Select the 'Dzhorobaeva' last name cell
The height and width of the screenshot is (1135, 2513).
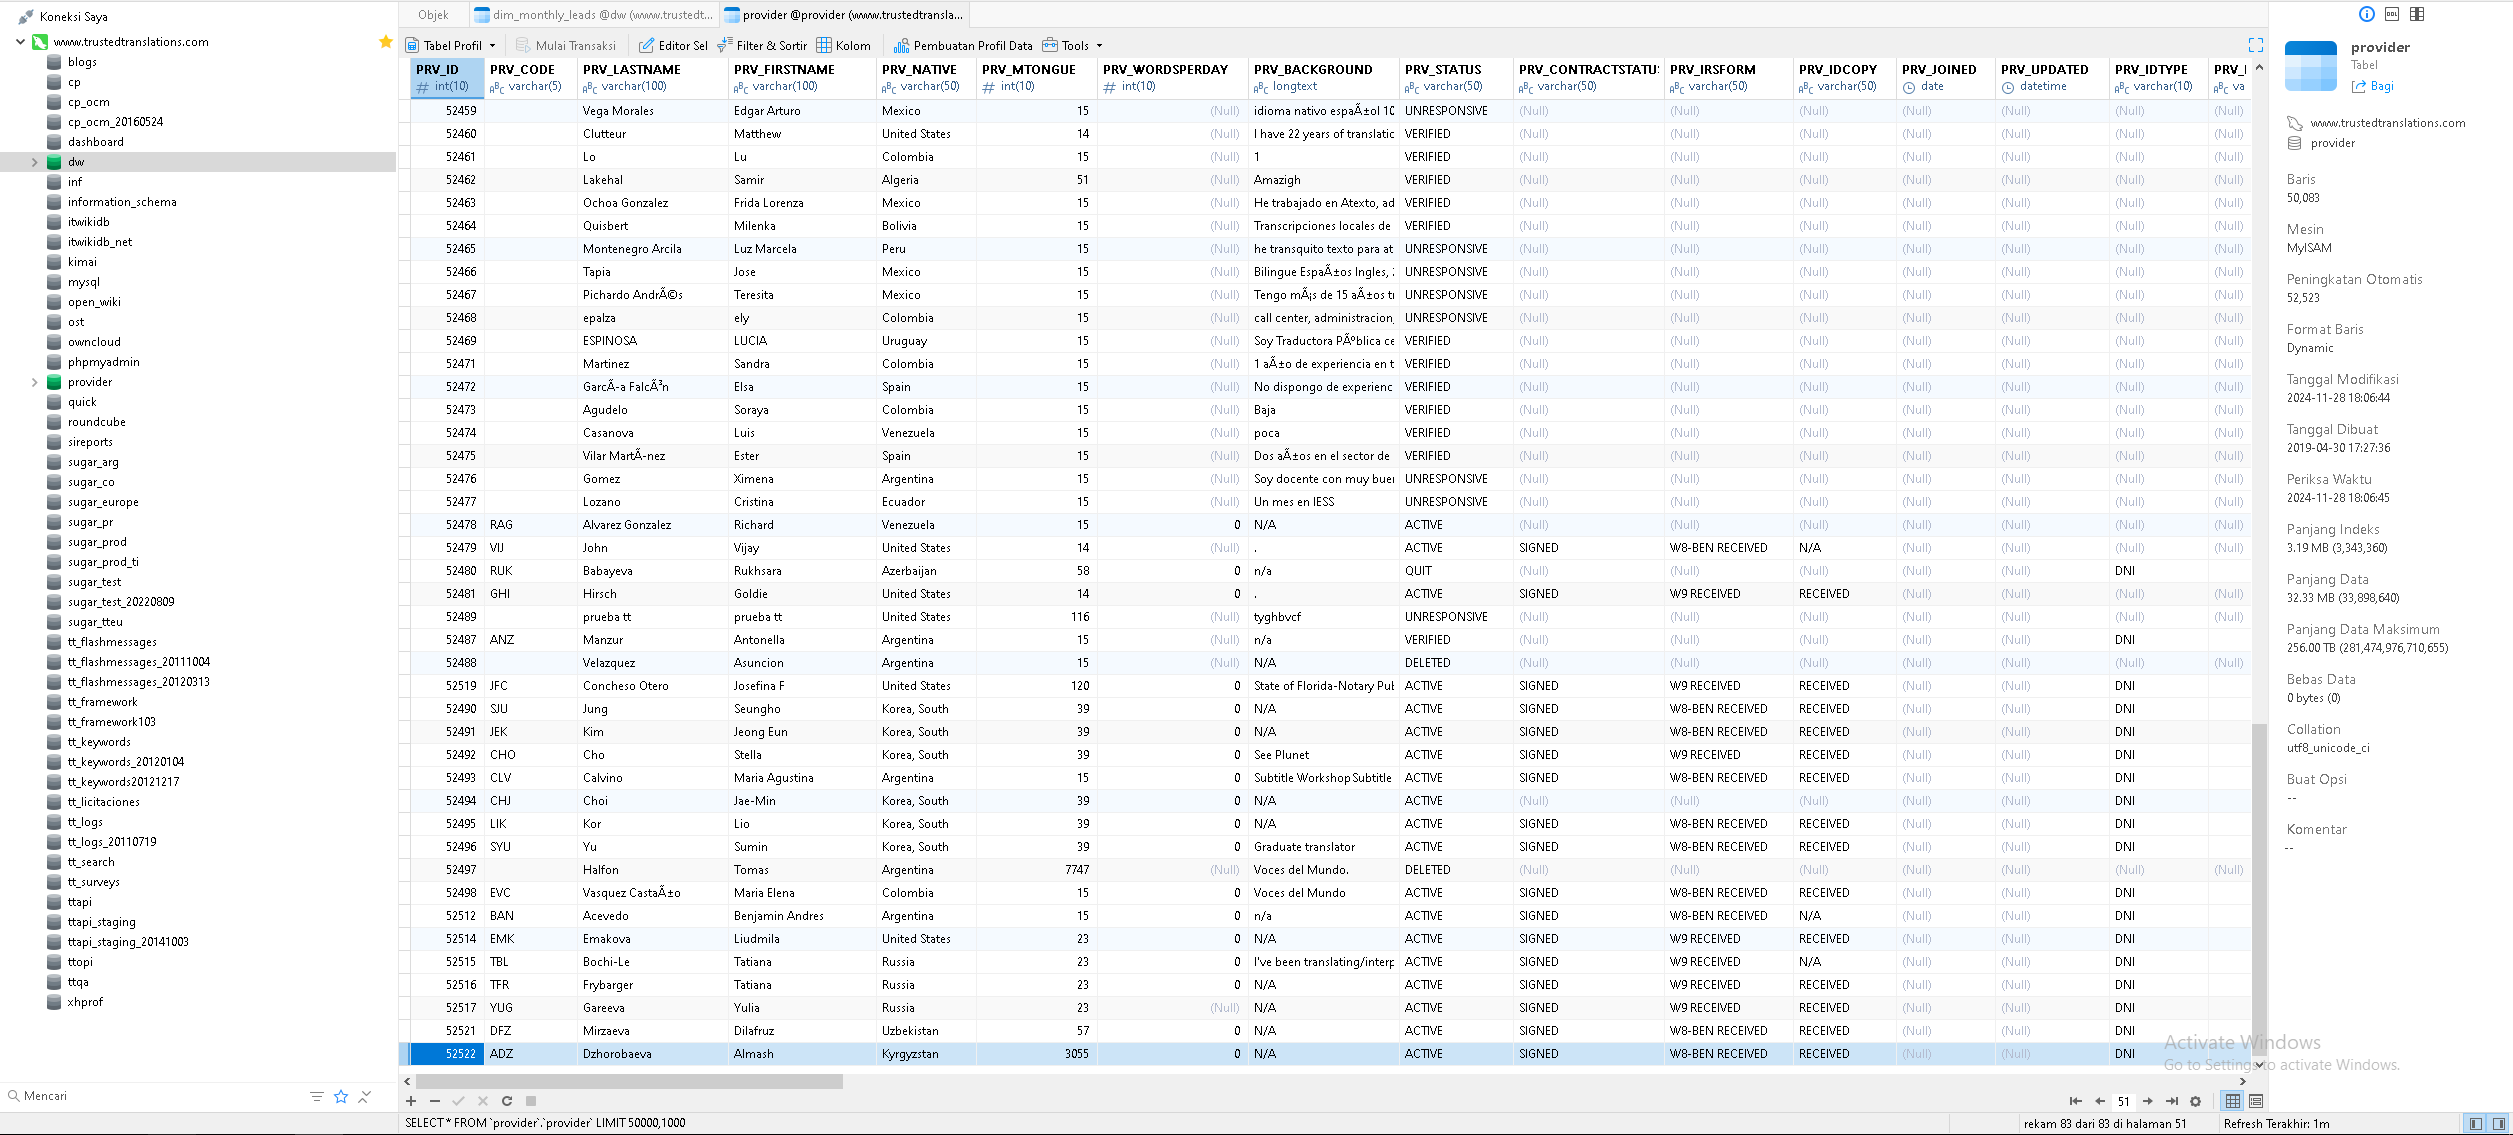point(653,1054)
